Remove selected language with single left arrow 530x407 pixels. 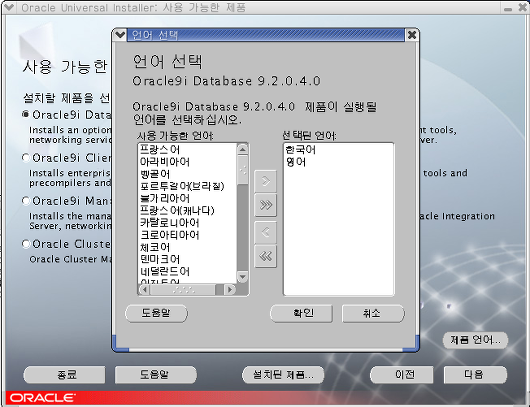pyautogui.click(x=265, y=232)
